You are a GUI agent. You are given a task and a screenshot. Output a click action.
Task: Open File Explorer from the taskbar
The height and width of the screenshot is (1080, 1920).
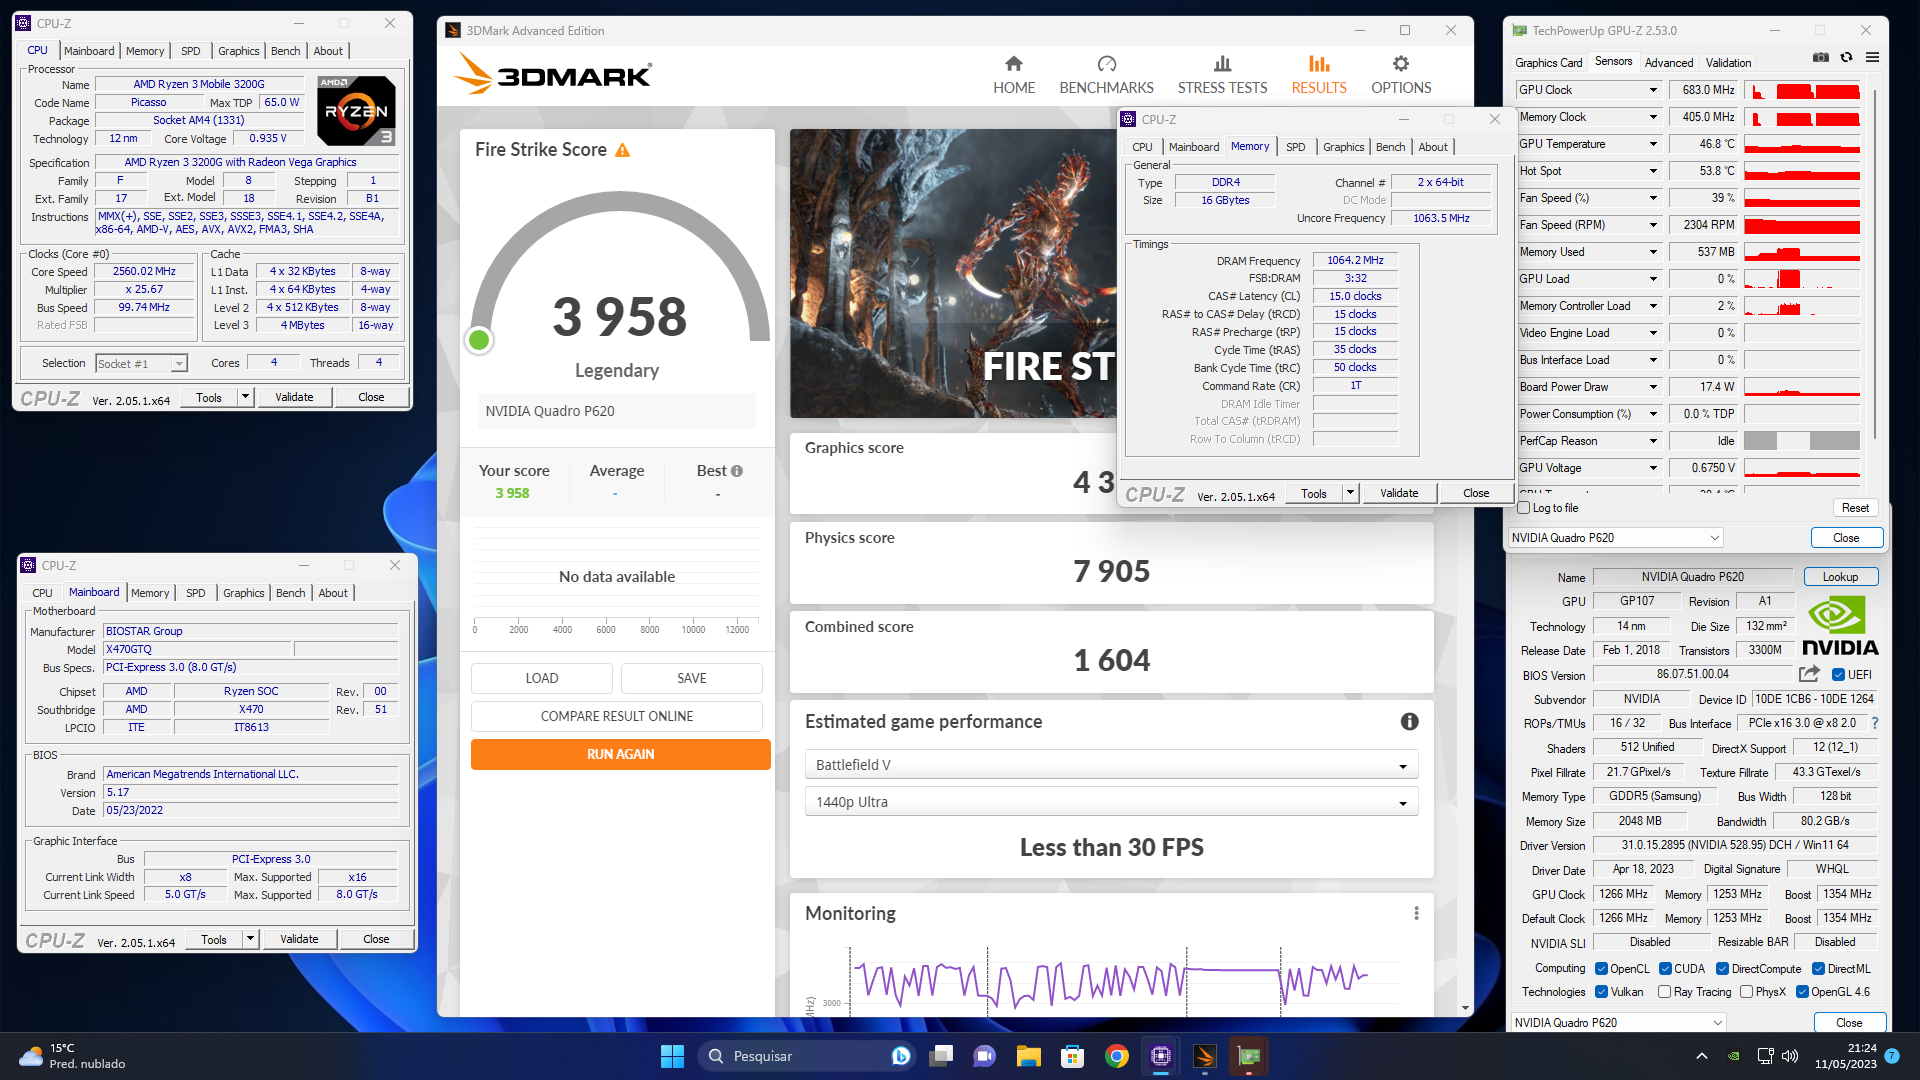pos(1029,1056)
